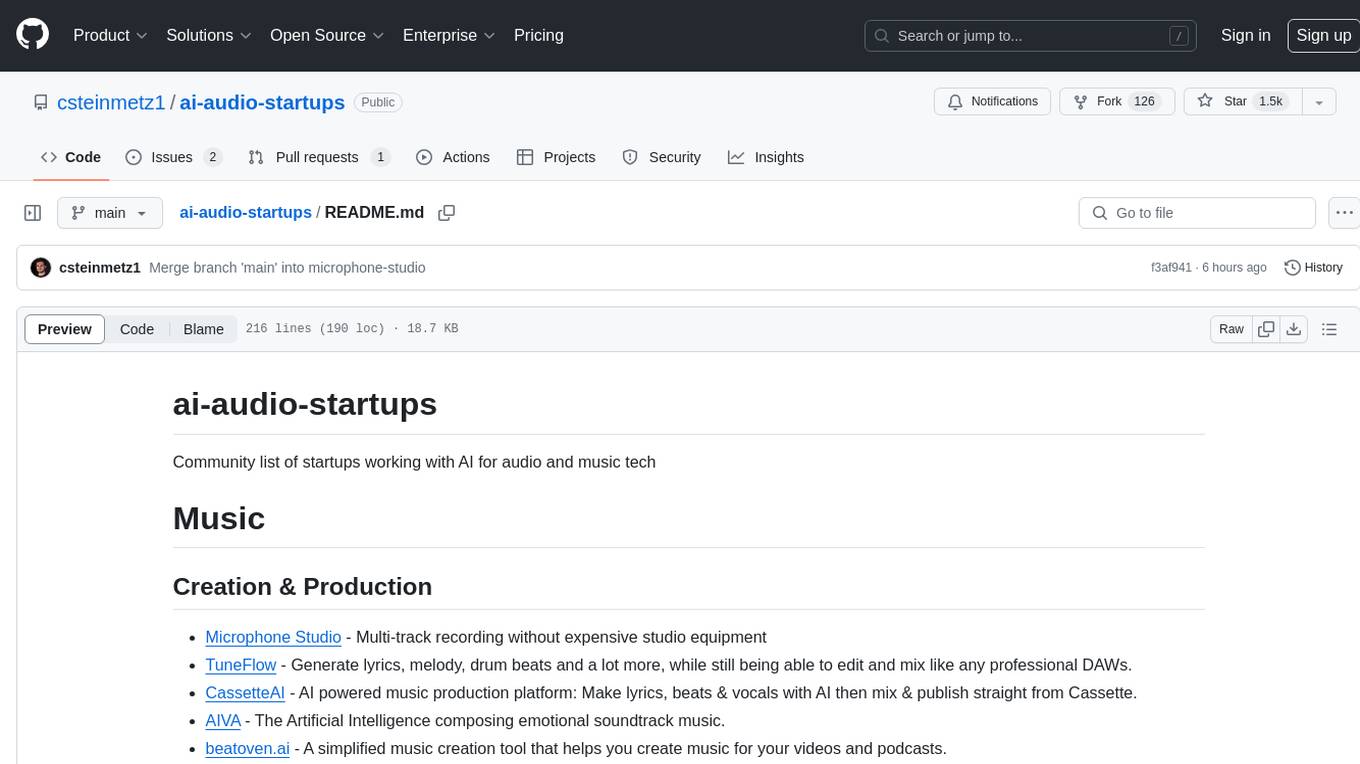This screenshot has width=1360, height=764.
Task: Open csteinmetz1 avatar in commit bar
Action: [x=41, y=268]
